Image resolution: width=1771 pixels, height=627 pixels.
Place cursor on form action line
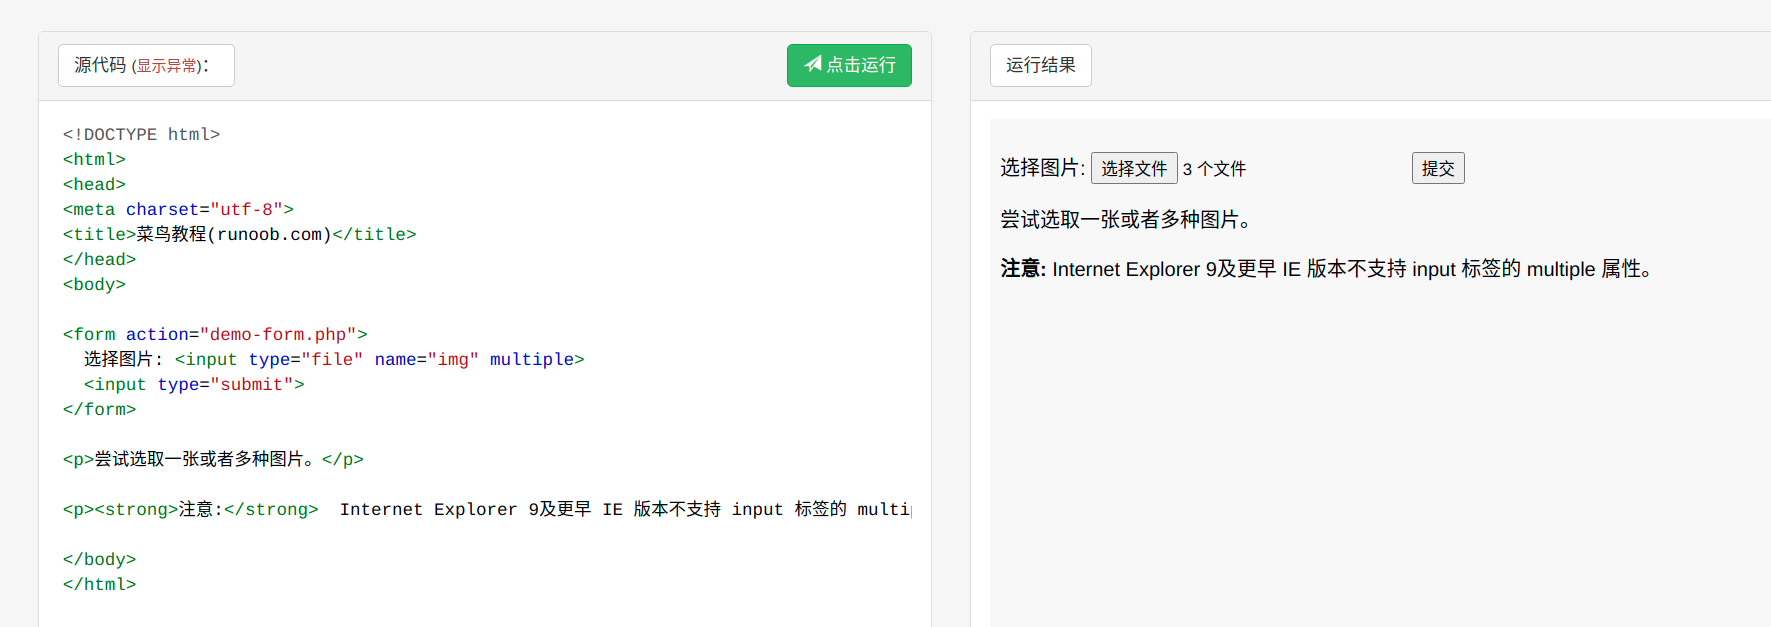[215, 334]
